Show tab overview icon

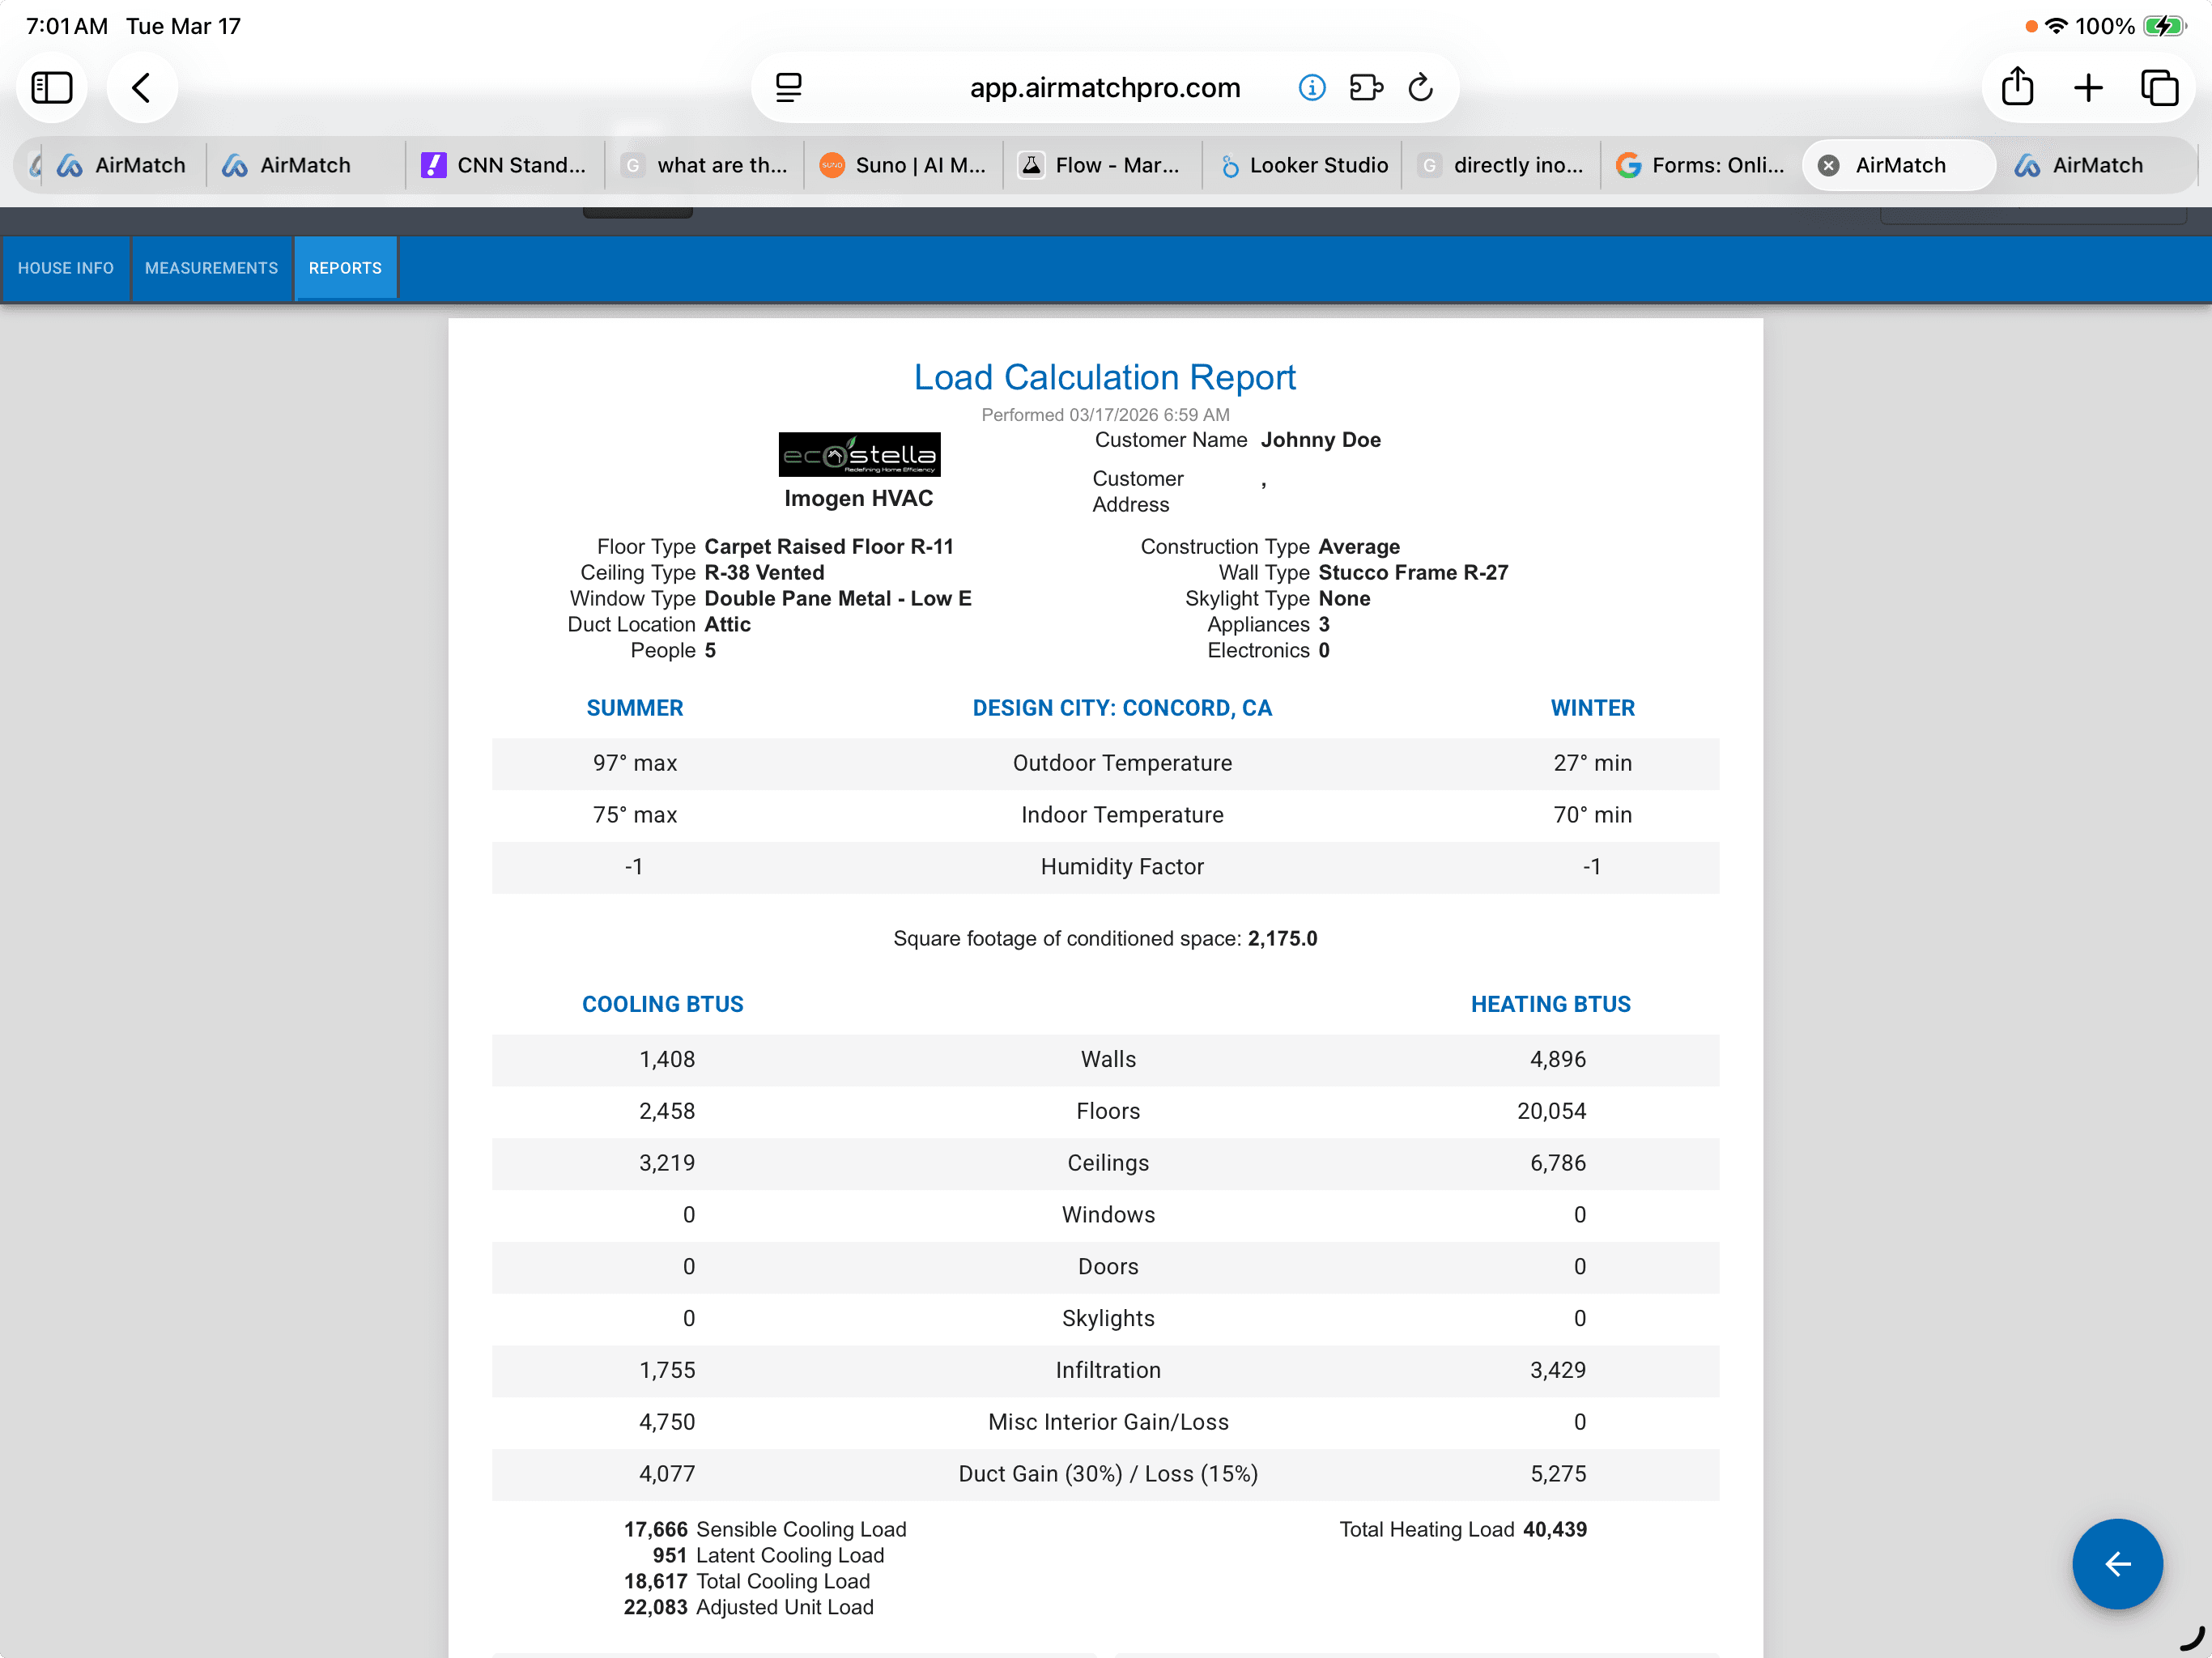point(2159,88)
